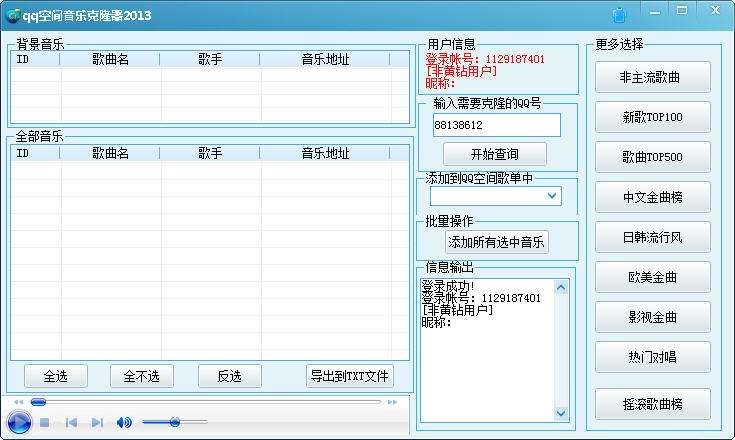735x440 pixels.
Task: Click the play button in the player bar
Action: click(19, 422)
